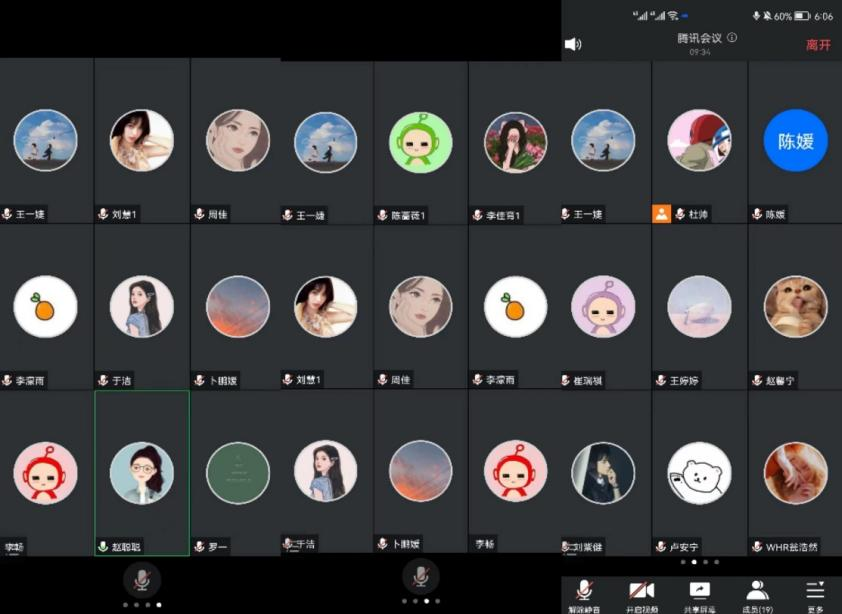This screenshot has height=614, width=842.
Task: Tap page indicator dots above bottom toolbar
Action: (x=699, y=562)
